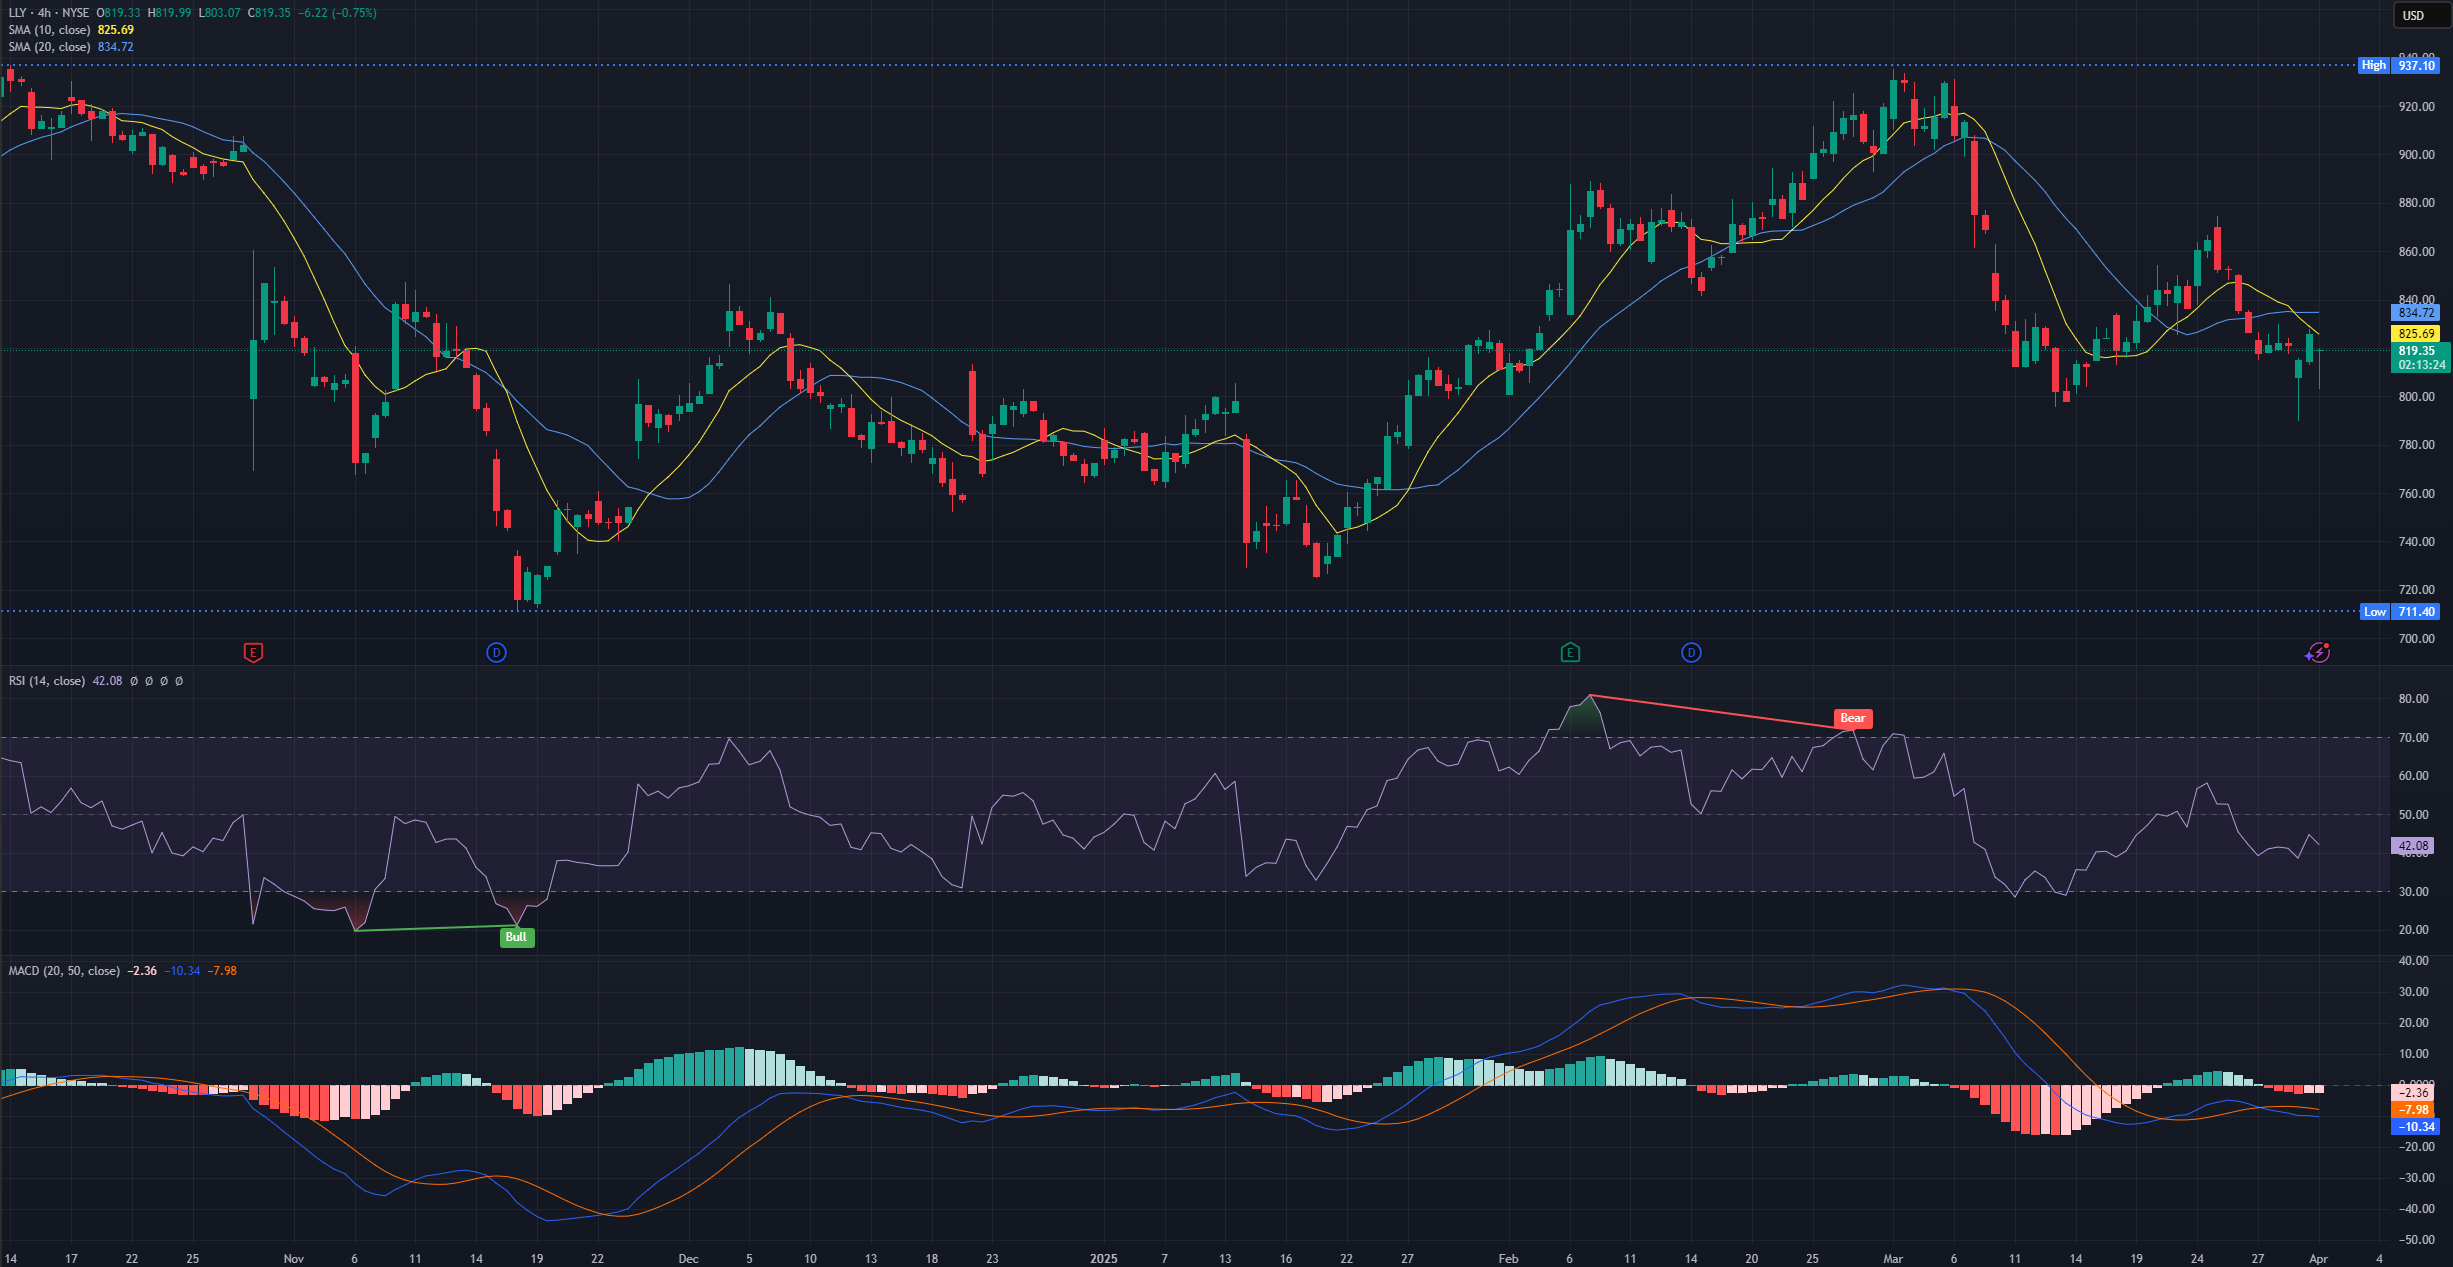Click the blue 834.72 SMA price label
The image size is (2453, 1267).
pos(2415,313)
